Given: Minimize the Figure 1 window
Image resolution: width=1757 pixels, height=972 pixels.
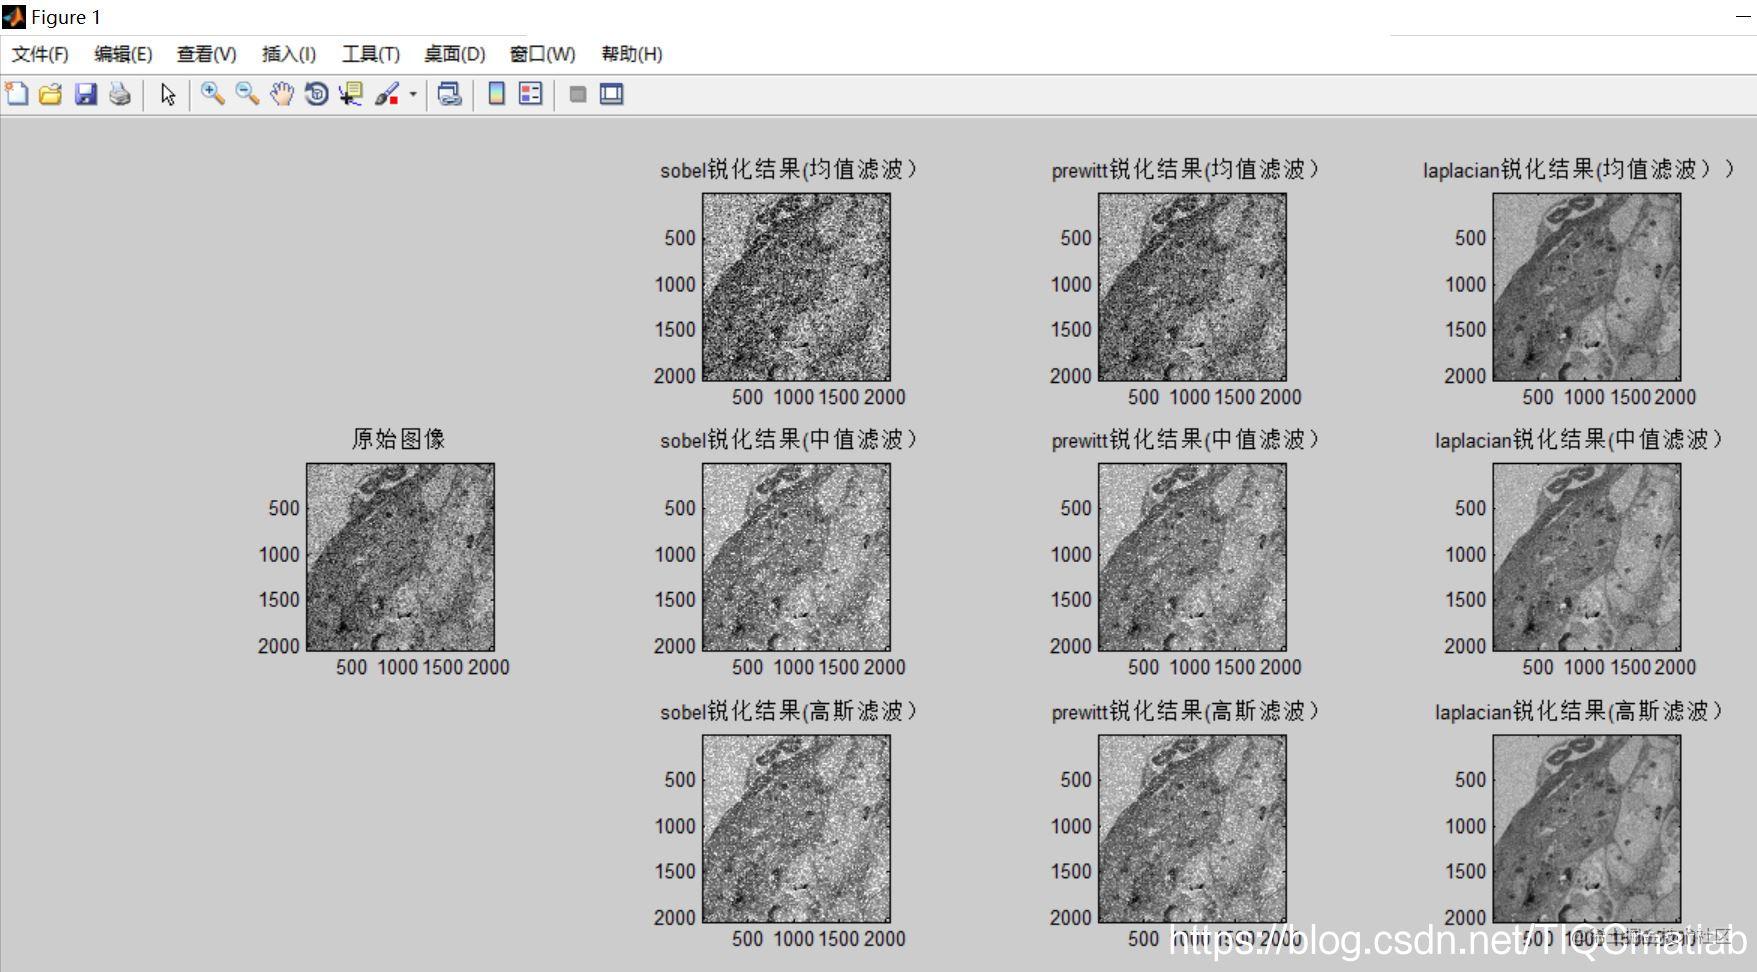Looking at the screenshot, I should (x=1743, y=17).
